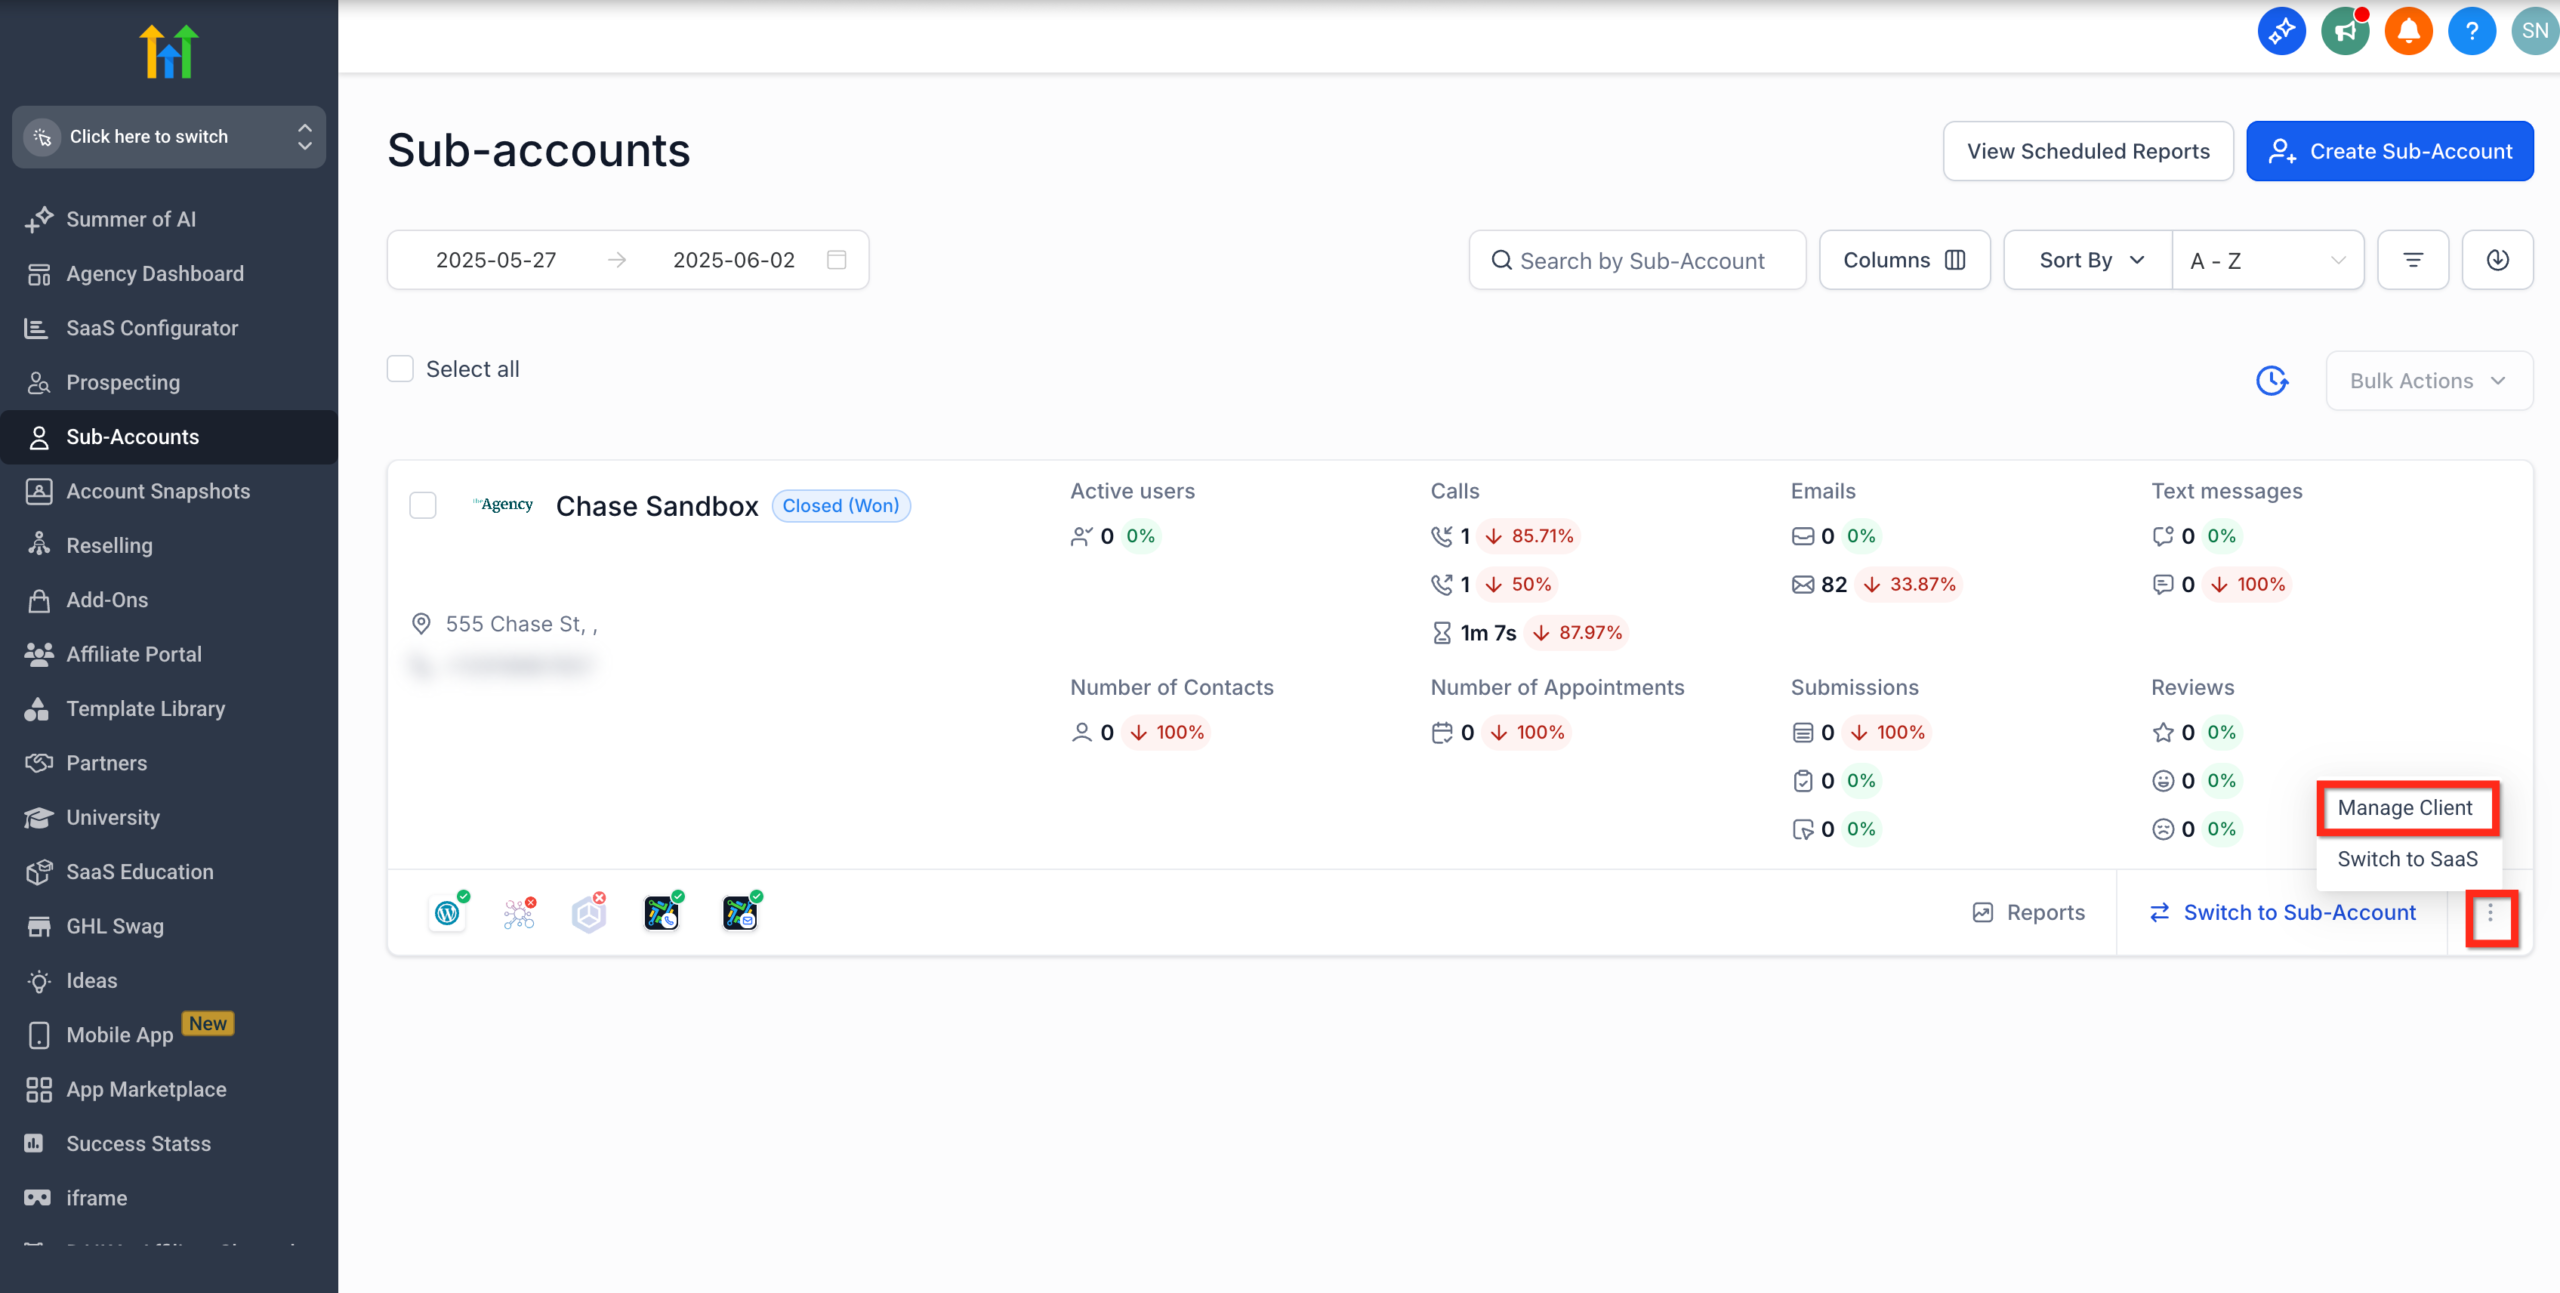Open the help question mark icon
Image resolution: width=2560 pixels, height=1293 pixels.
point(2472,31)
